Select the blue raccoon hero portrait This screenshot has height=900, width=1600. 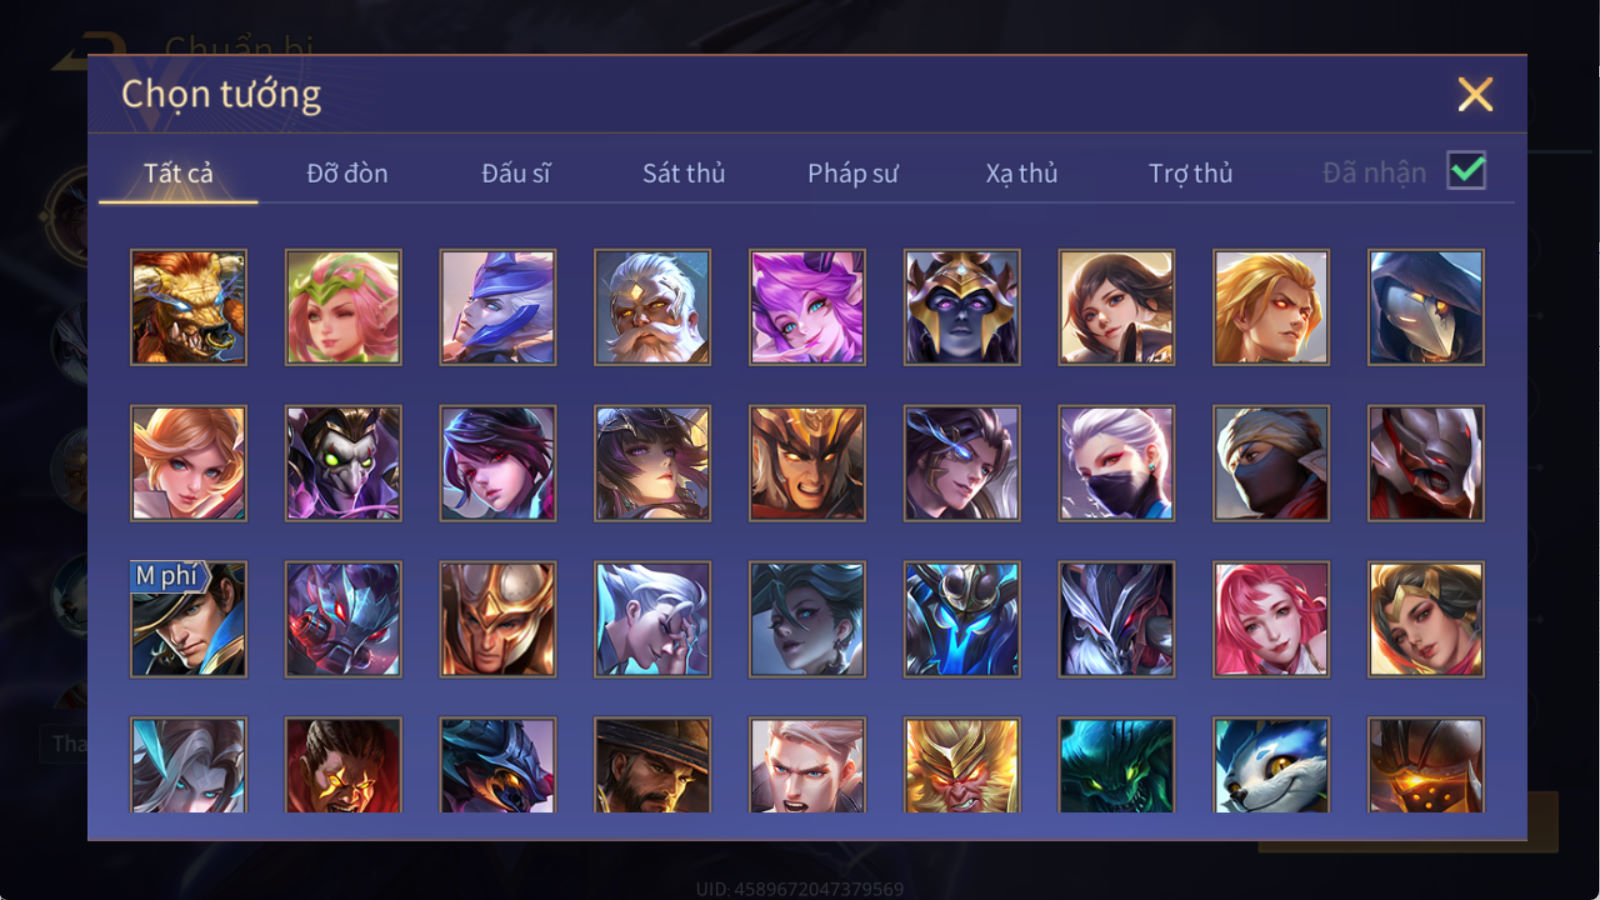(1271, 765)
